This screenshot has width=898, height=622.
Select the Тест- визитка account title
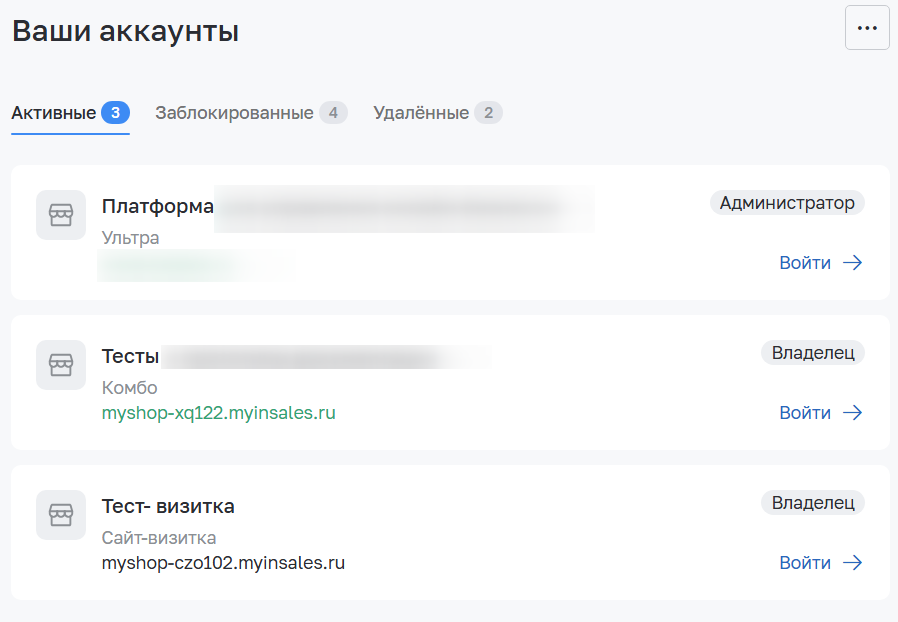[x=168, y=506]
